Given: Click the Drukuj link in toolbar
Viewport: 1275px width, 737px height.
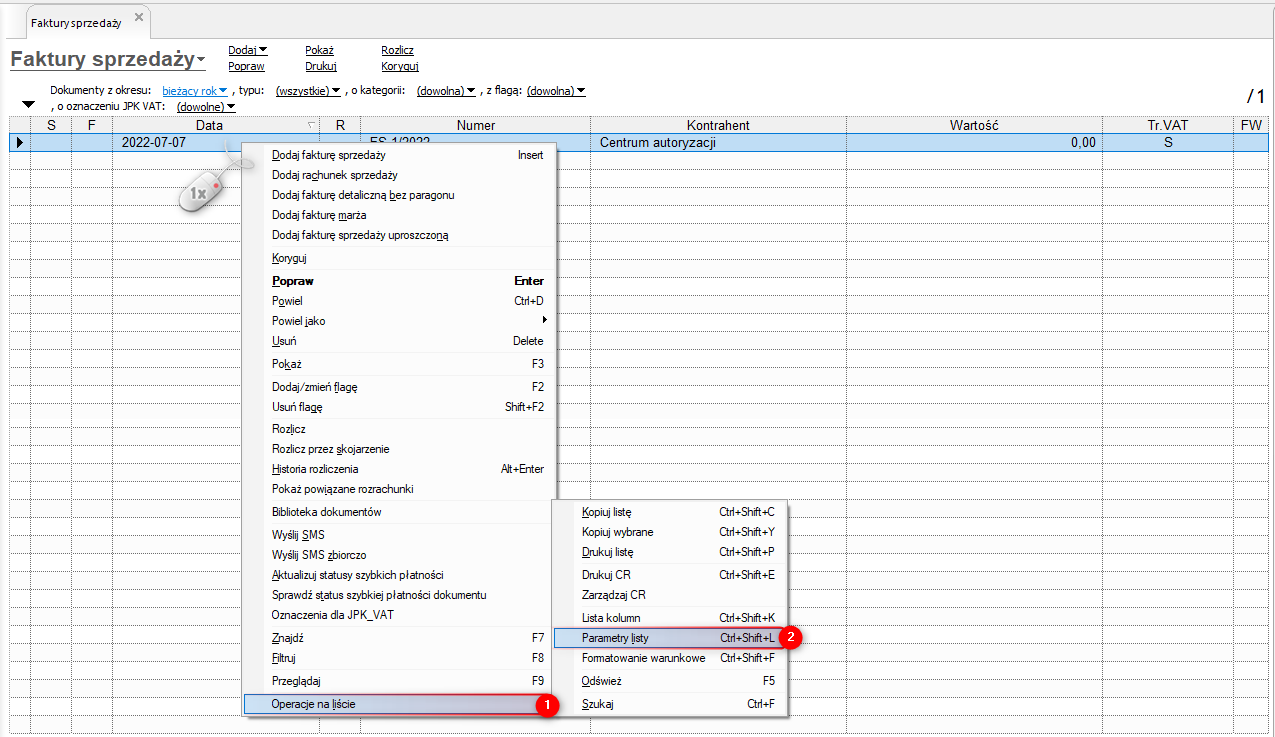Looking at the screenshot, I should (x=321, y=66).
